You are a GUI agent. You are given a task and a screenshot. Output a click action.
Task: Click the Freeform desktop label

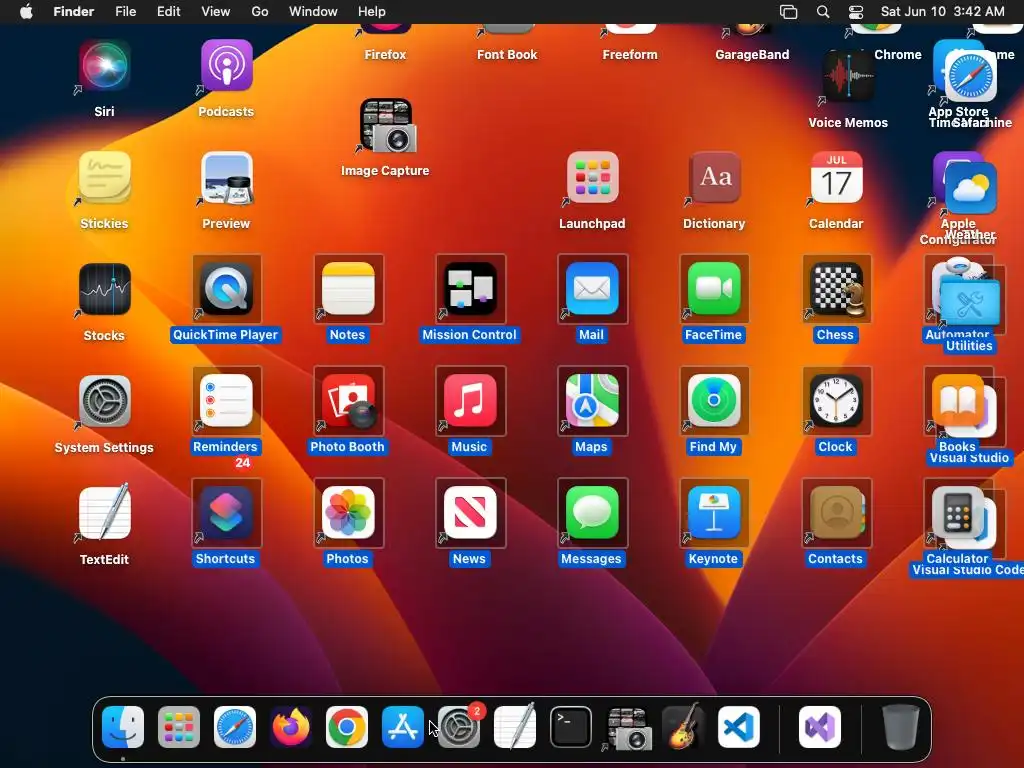630,55
